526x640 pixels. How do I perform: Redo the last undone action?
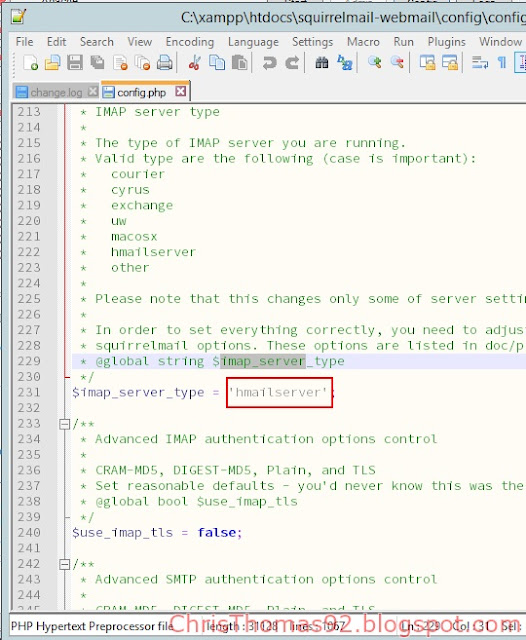pos(292,63)
